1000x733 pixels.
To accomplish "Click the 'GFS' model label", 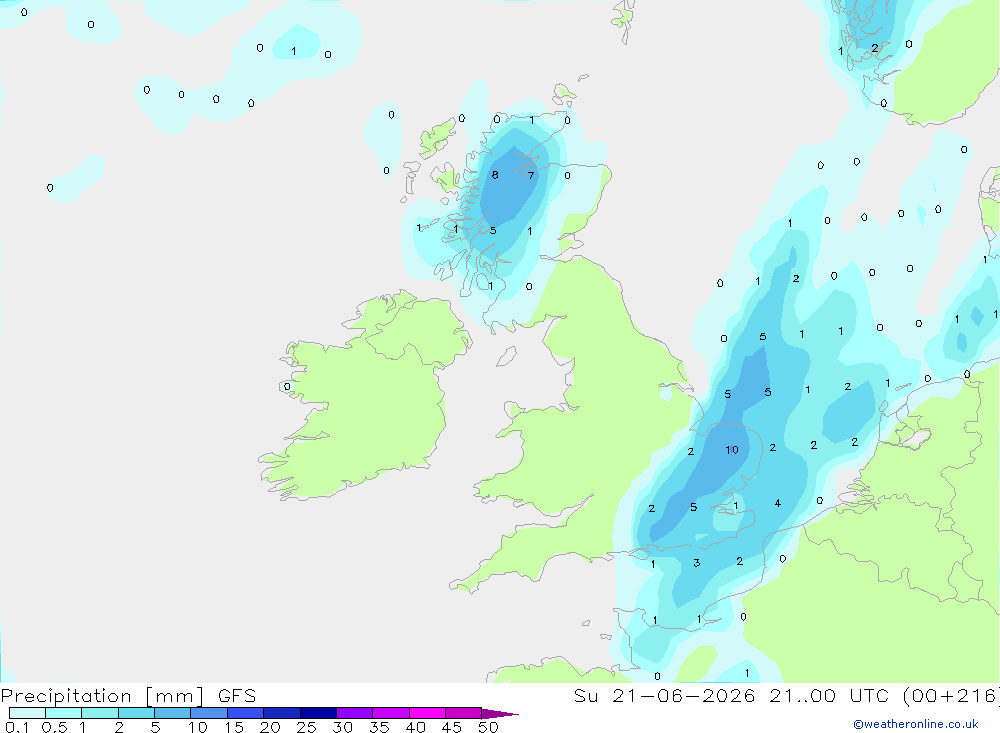I will [x=237, y=696].
